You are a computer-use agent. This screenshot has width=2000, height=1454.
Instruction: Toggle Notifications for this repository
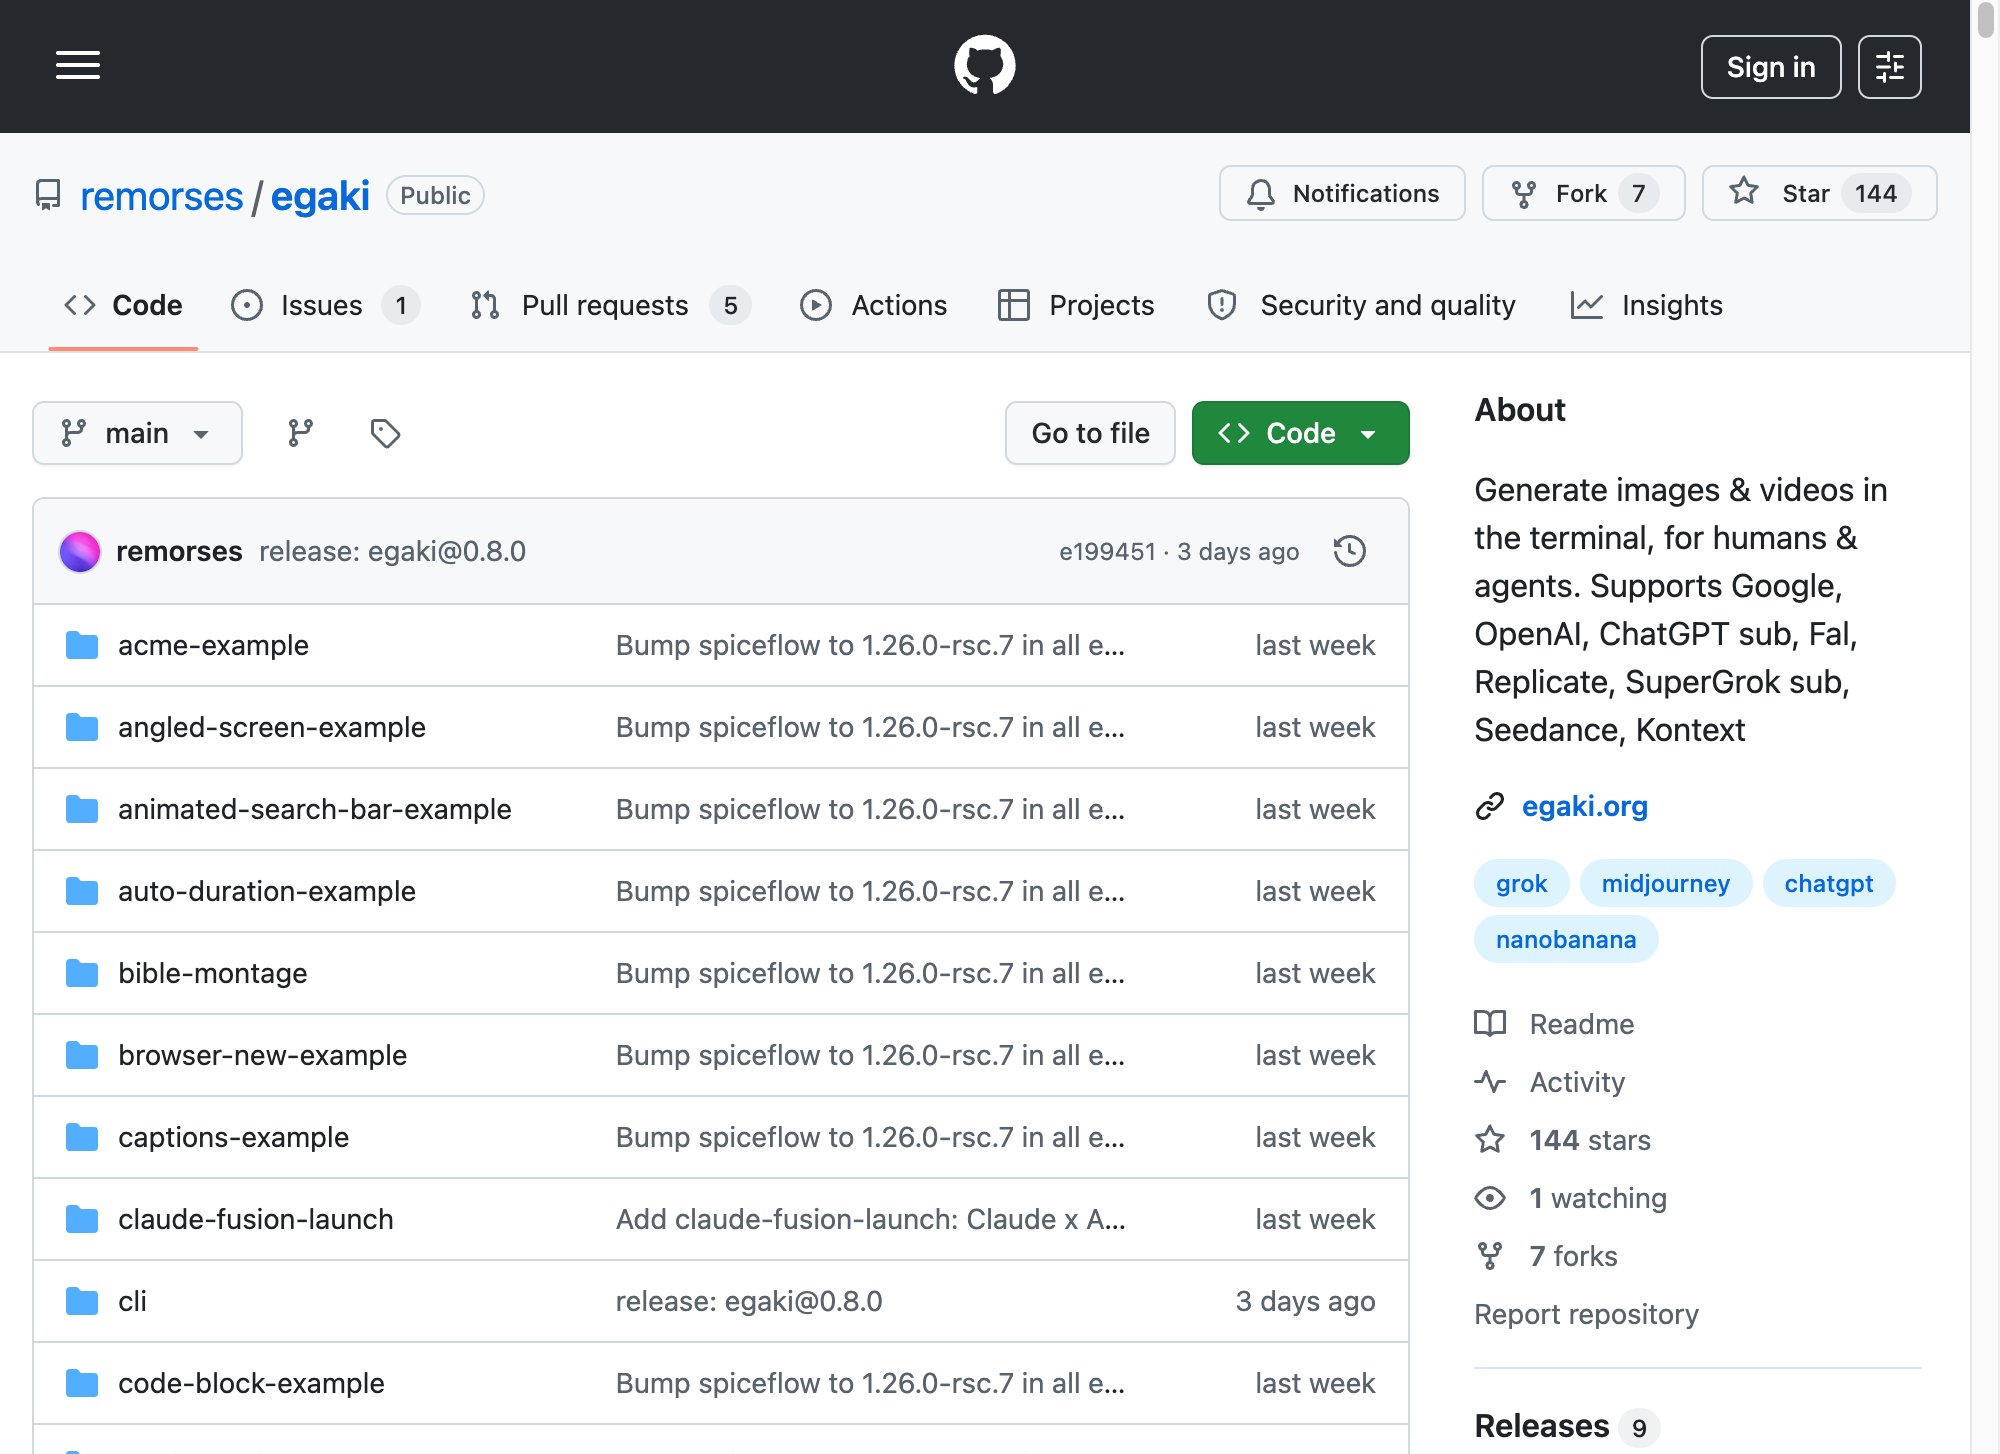[x=1342, y=193]
